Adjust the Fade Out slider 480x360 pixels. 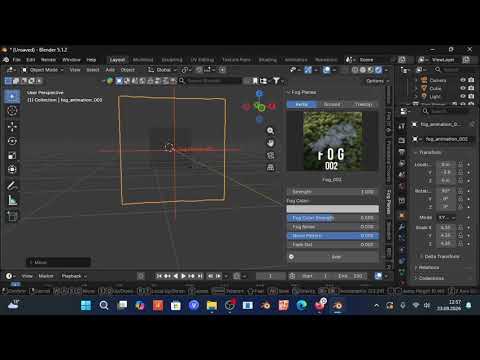pyautogui.click(x=333, y=245)
